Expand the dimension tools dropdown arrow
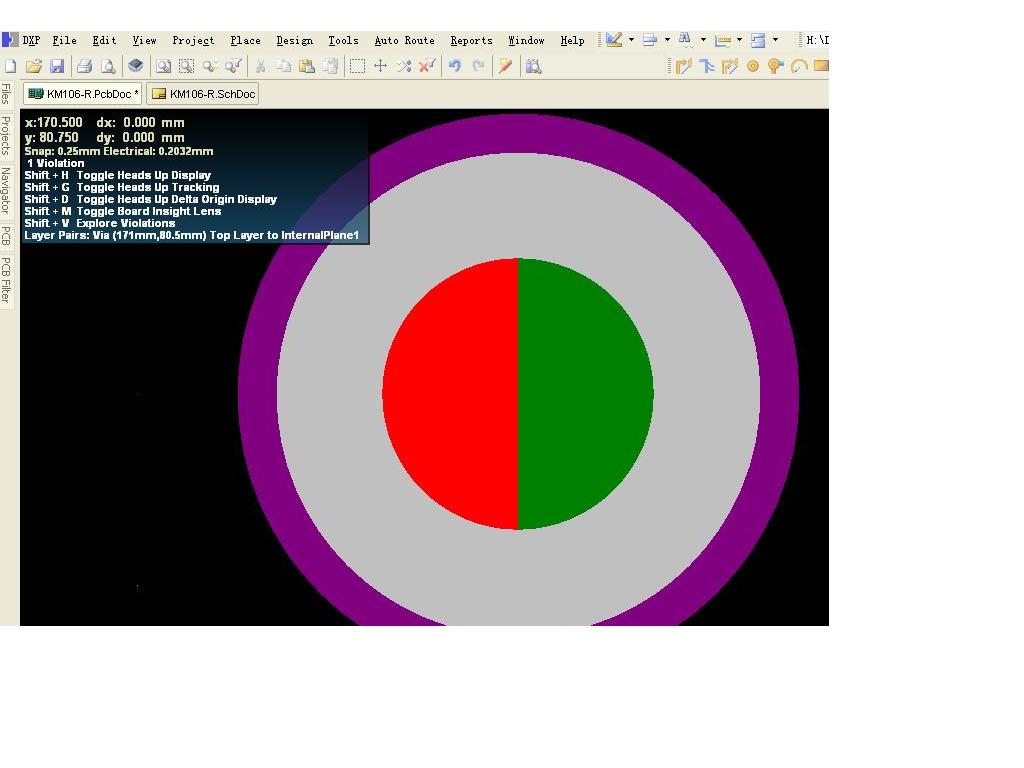 click(x=739, y=40)
